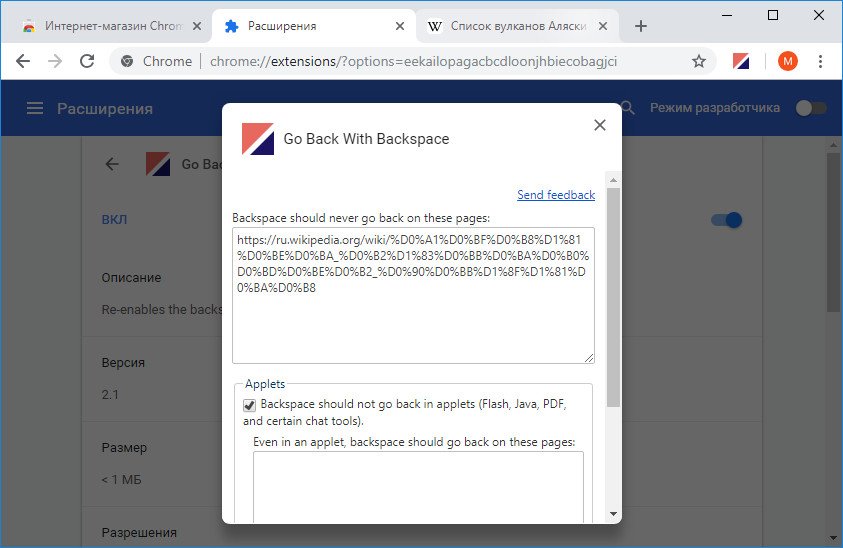Uncheck Backspace should not go back in applets

[250, 405]
